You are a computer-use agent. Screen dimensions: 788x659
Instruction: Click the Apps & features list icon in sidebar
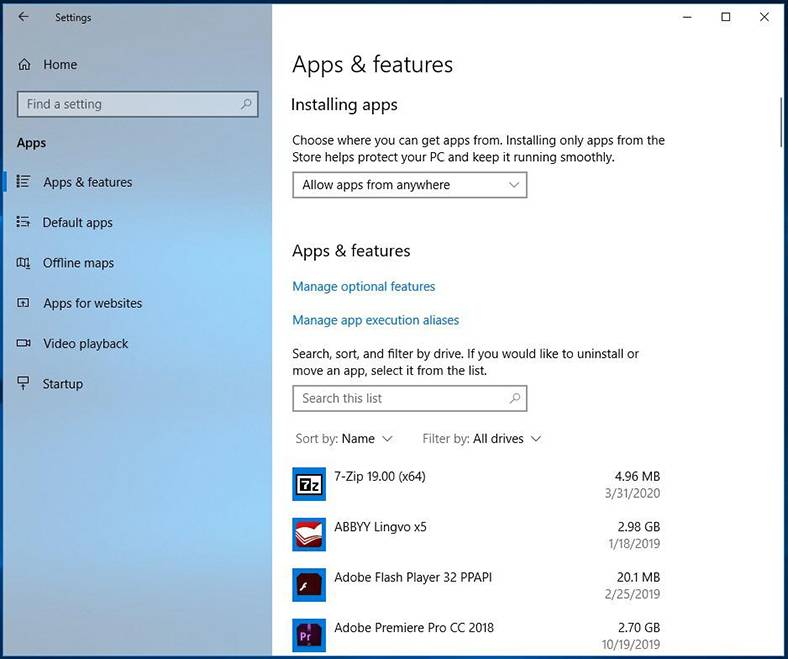pyautogui.click(x=23, y=181)
